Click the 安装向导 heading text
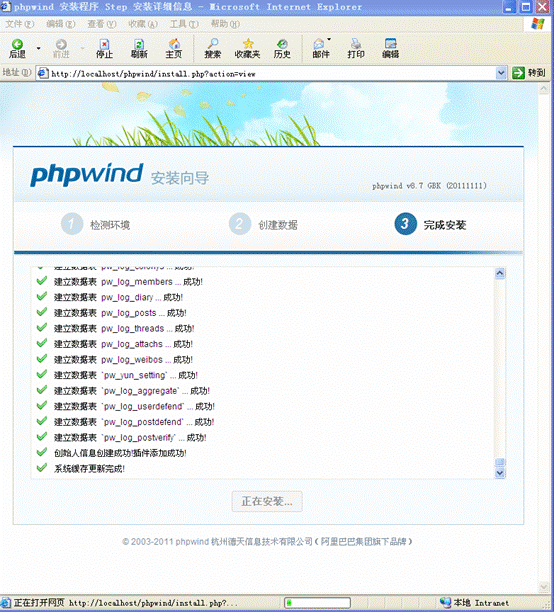 tap(180, 178)
